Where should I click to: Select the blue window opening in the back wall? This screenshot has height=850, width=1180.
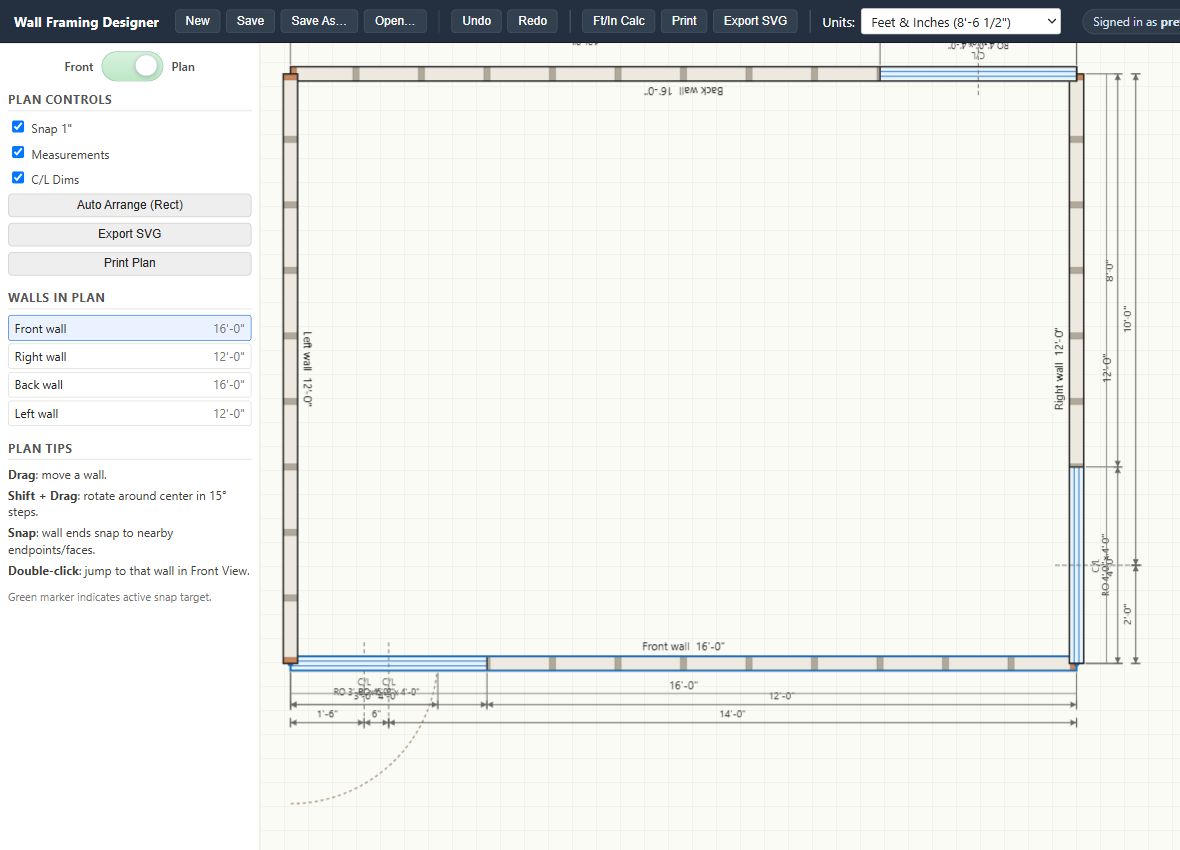click(x=978, y=74)
